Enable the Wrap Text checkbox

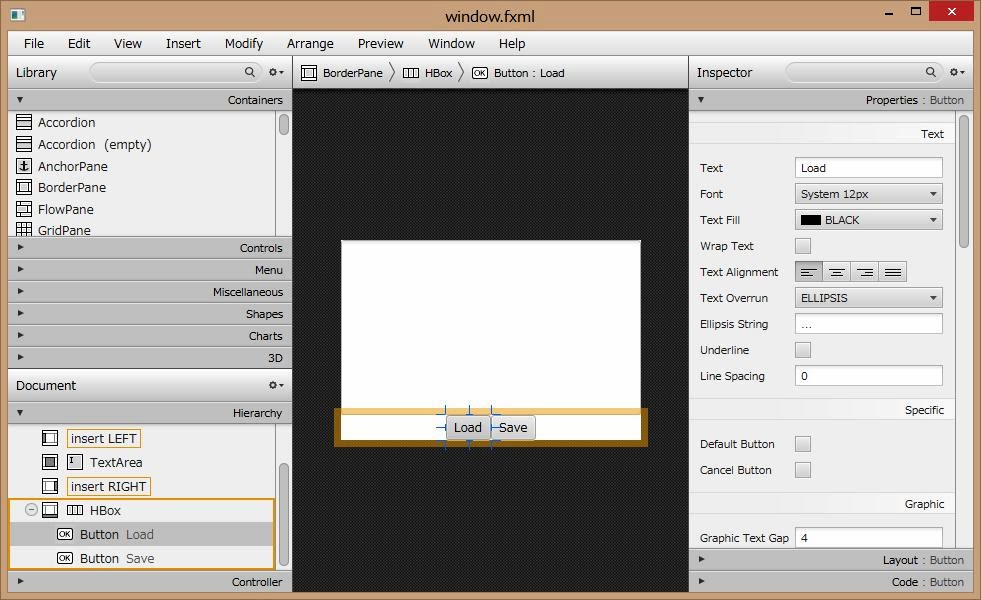(x=803, y=246)
